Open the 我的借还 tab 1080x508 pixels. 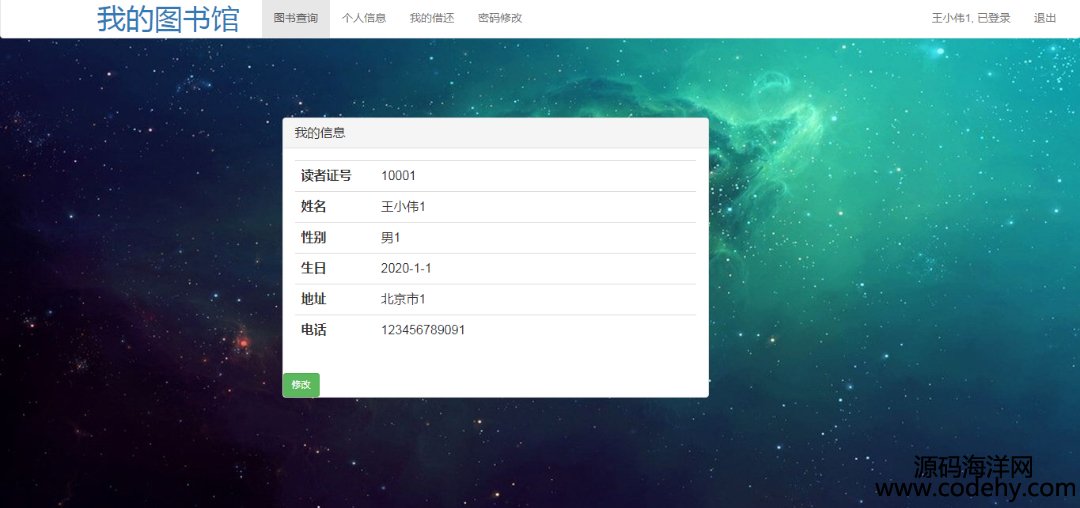[432, 19]
